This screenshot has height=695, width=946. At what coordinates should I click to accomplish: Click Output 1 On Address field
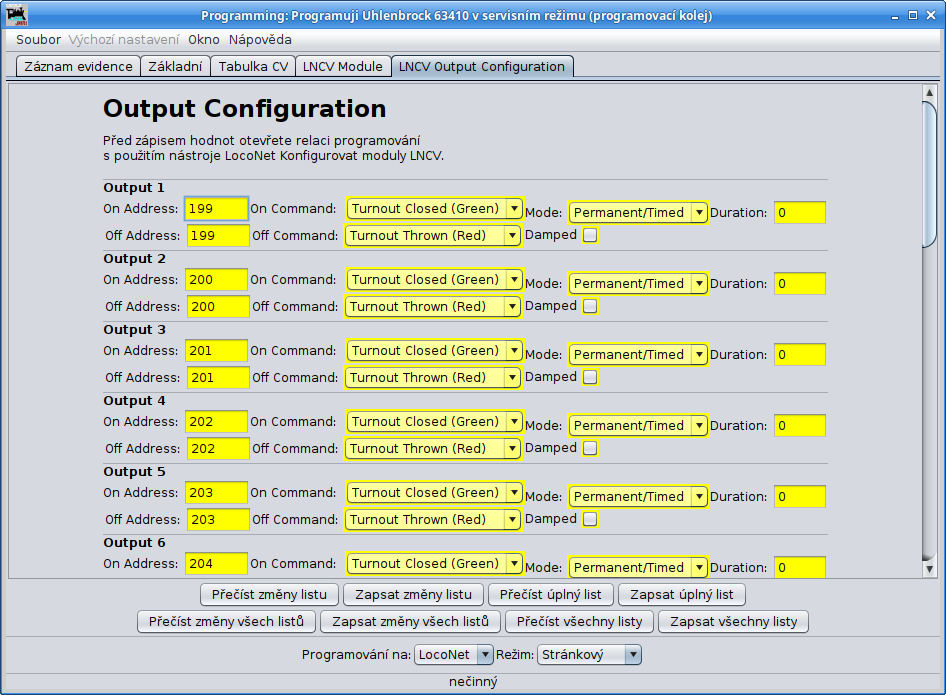click(x=216, y=209)
